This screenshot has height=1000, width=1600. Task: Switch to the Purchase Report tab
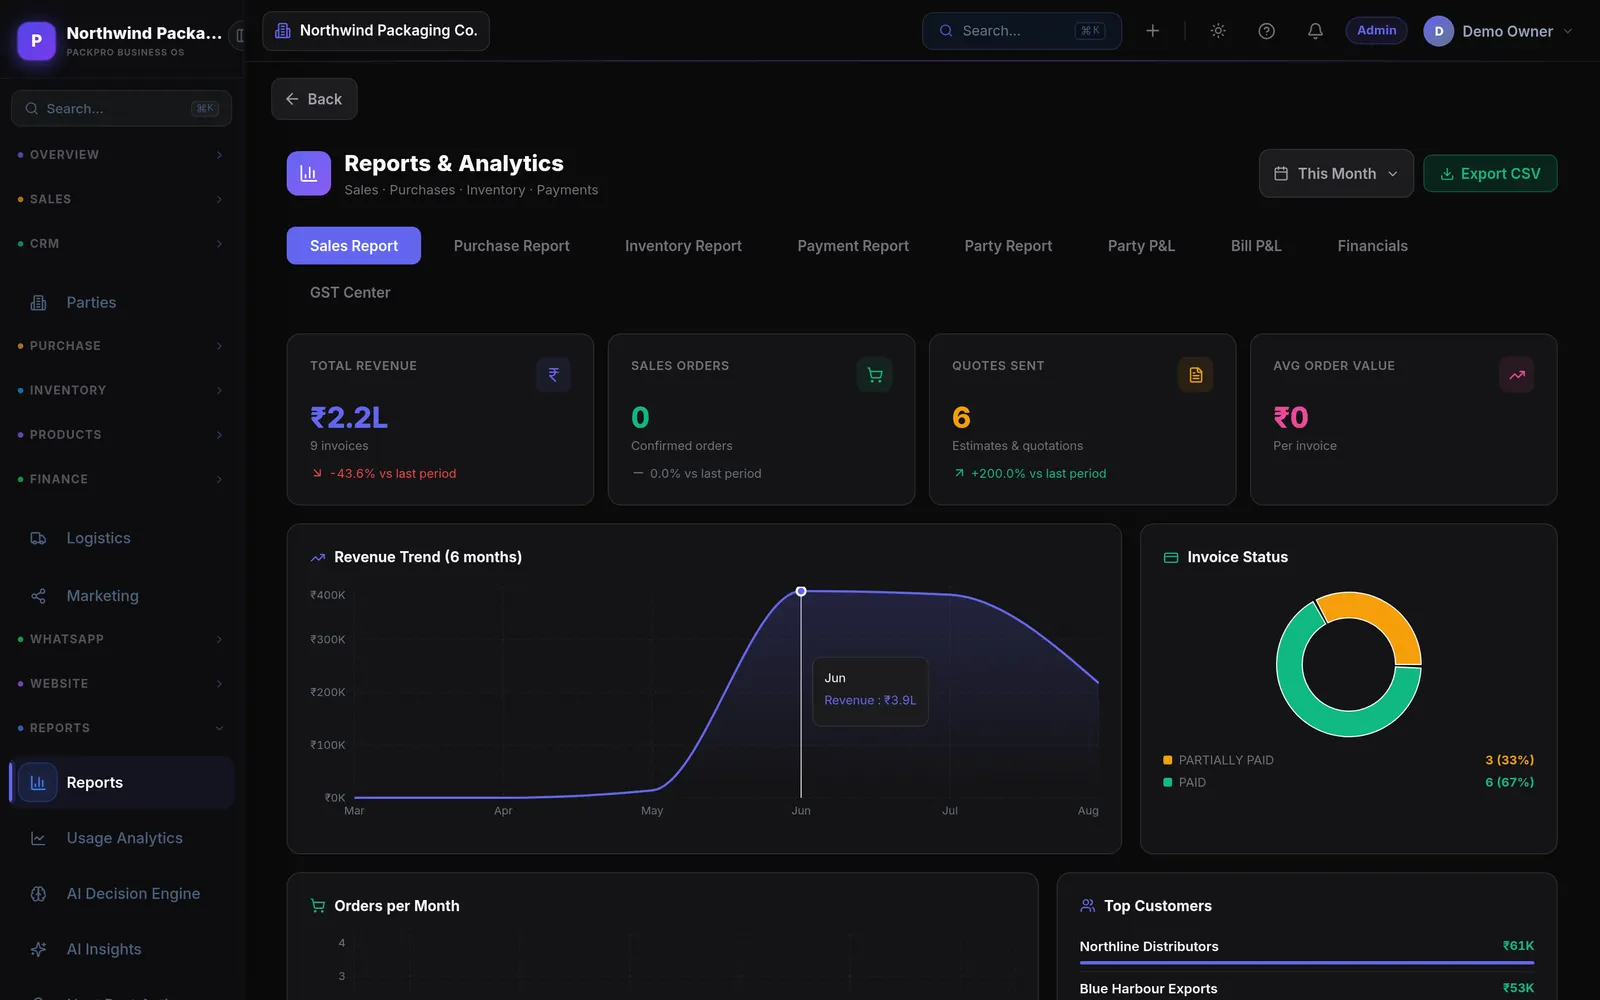pyautogui.click(x=511, y=246)
